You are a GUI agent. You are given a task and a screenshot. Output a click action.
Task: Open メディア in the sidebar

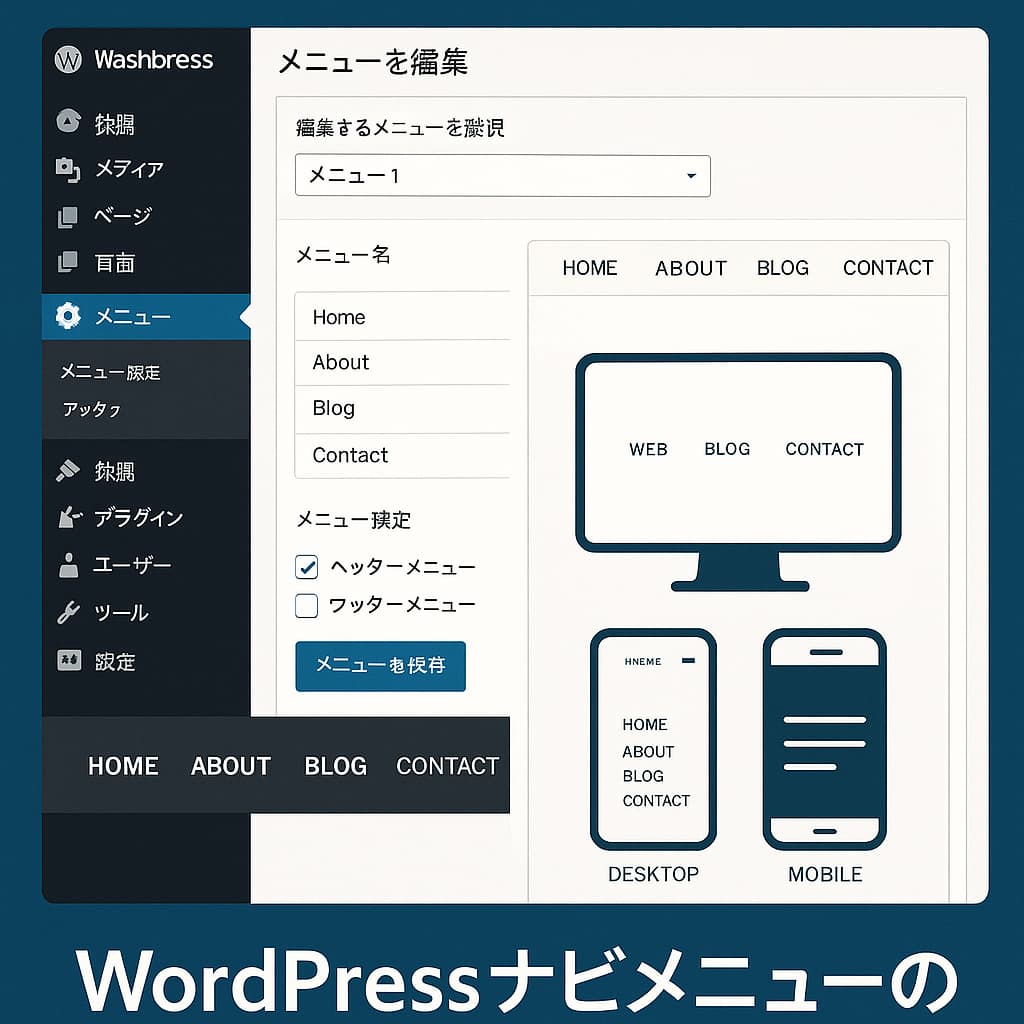coord(129,169)
